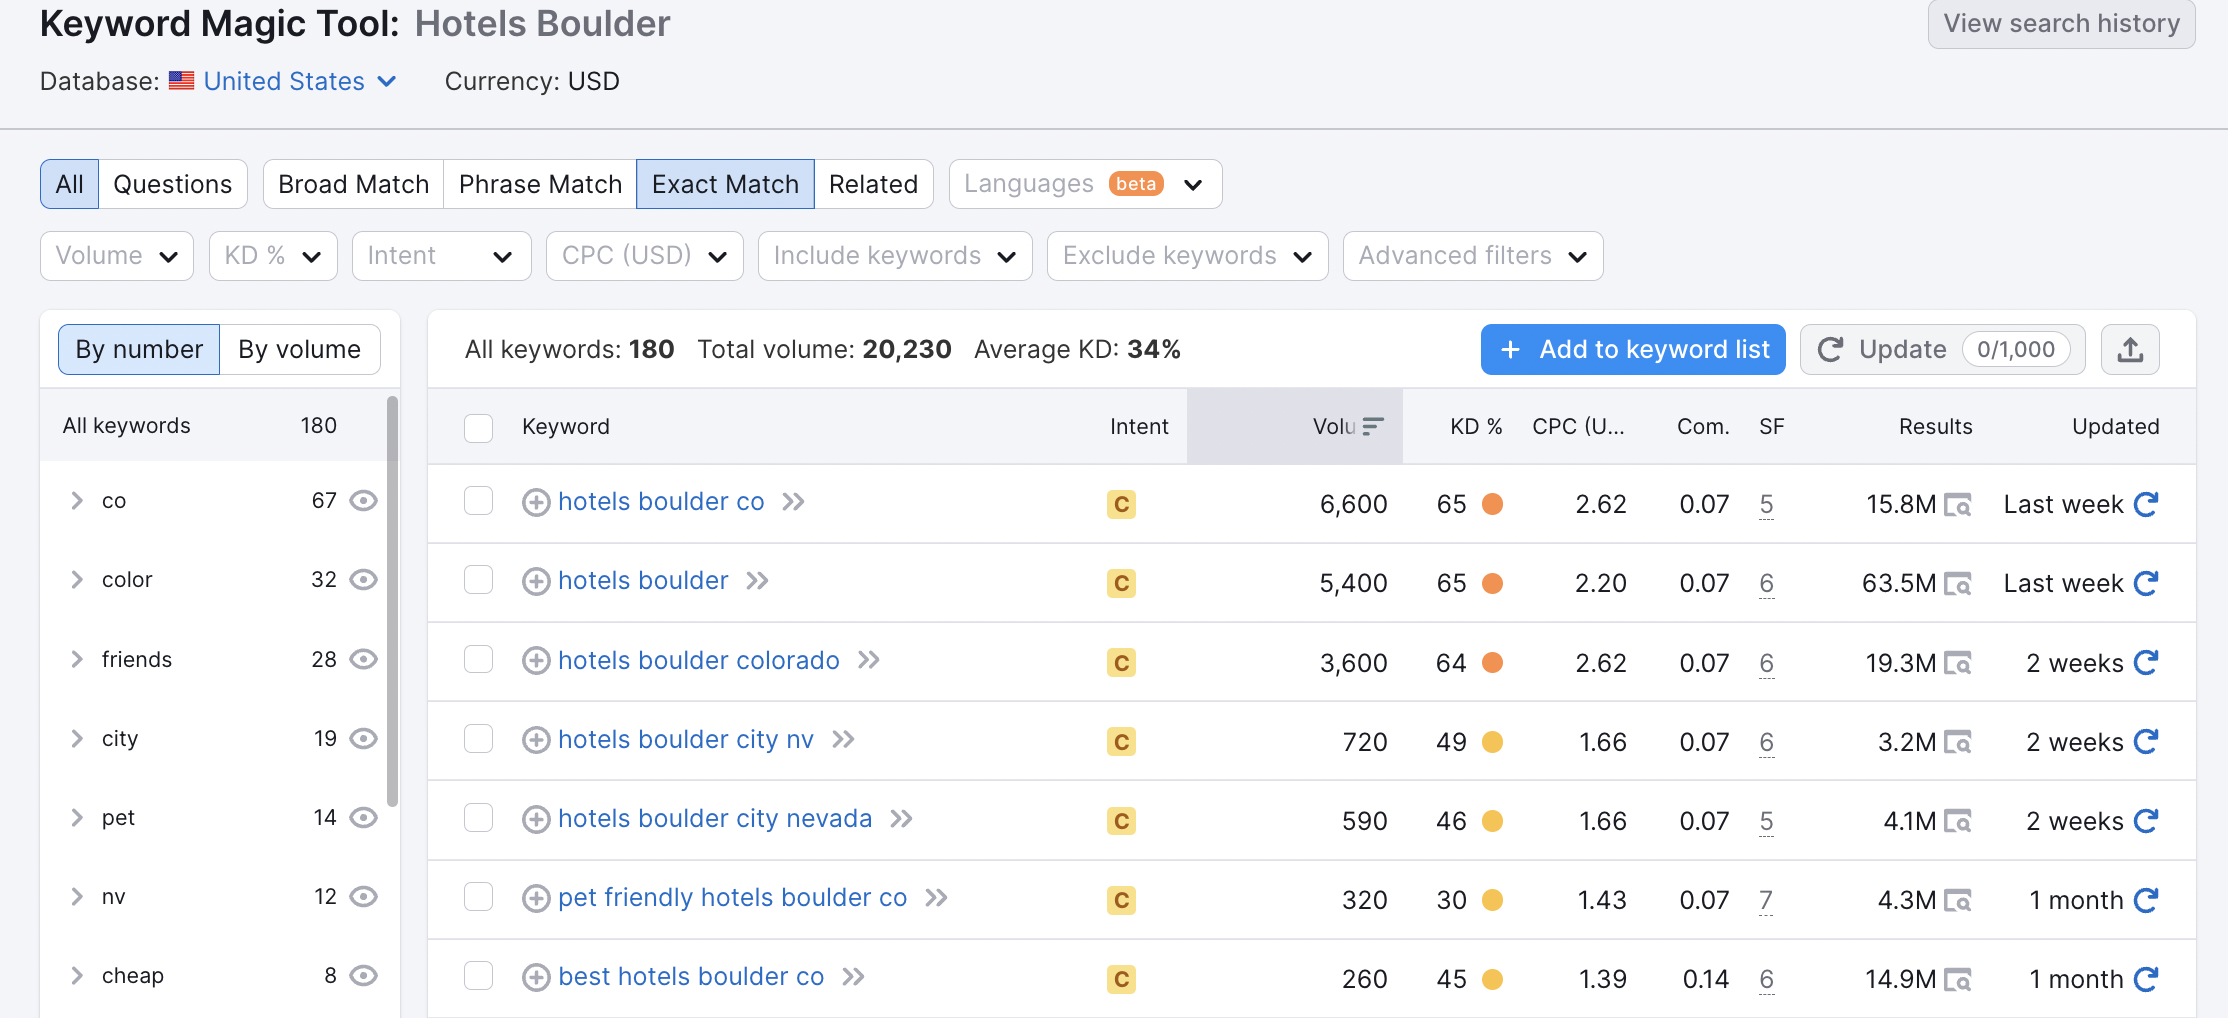
Task: Check the box for hotels boulder co
Action: tap(479, 501)
